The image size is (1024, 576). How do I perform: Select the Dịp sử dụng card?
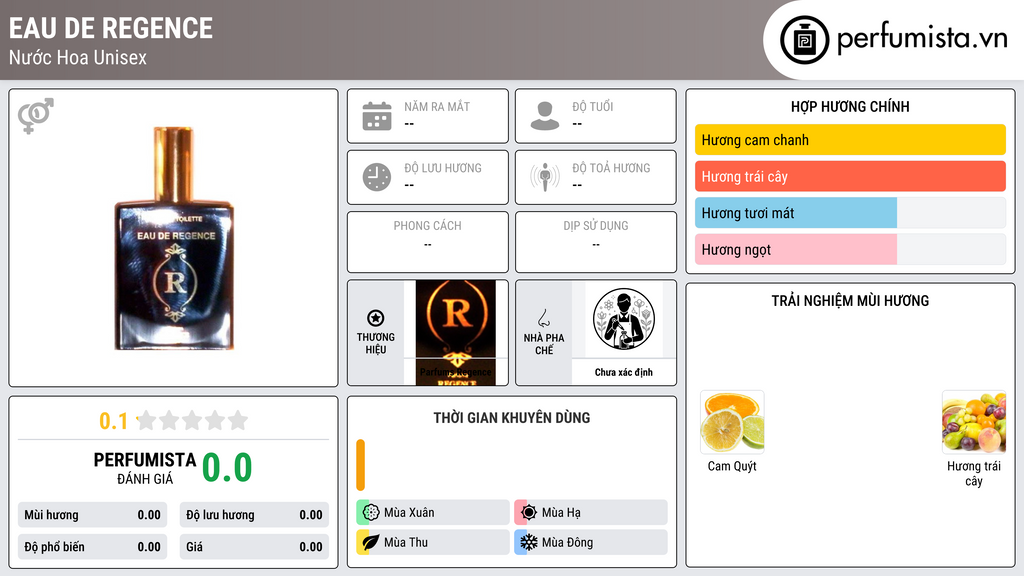[x=596, y=242]
